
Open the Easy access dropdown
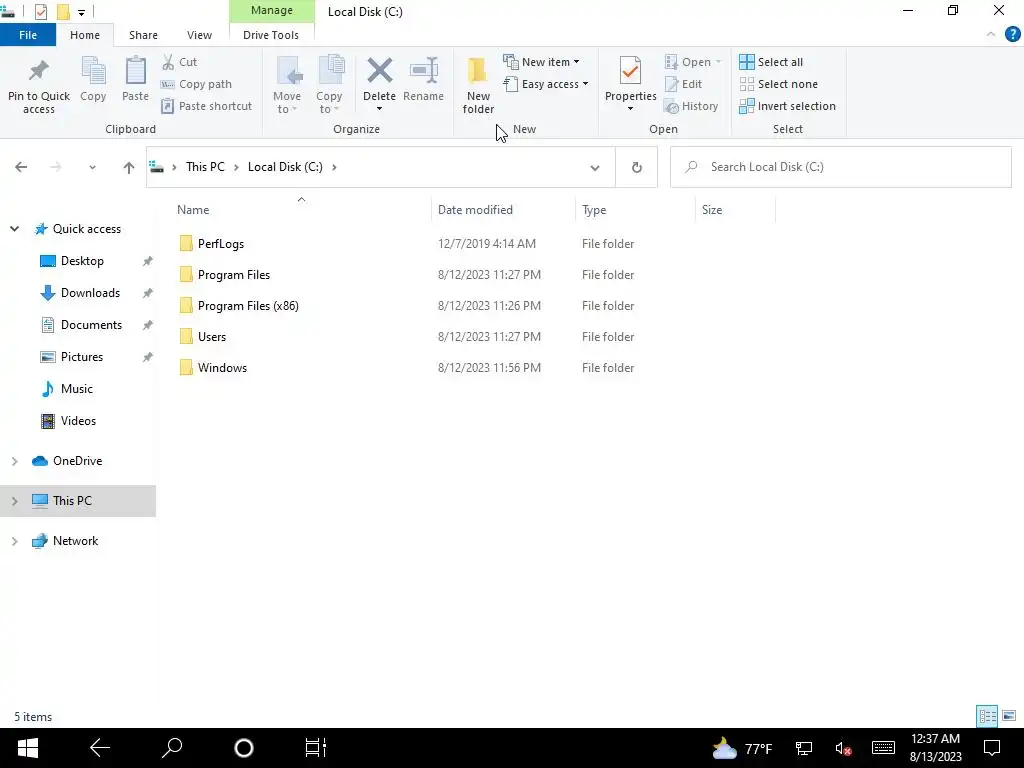click(x=545, y=84)
